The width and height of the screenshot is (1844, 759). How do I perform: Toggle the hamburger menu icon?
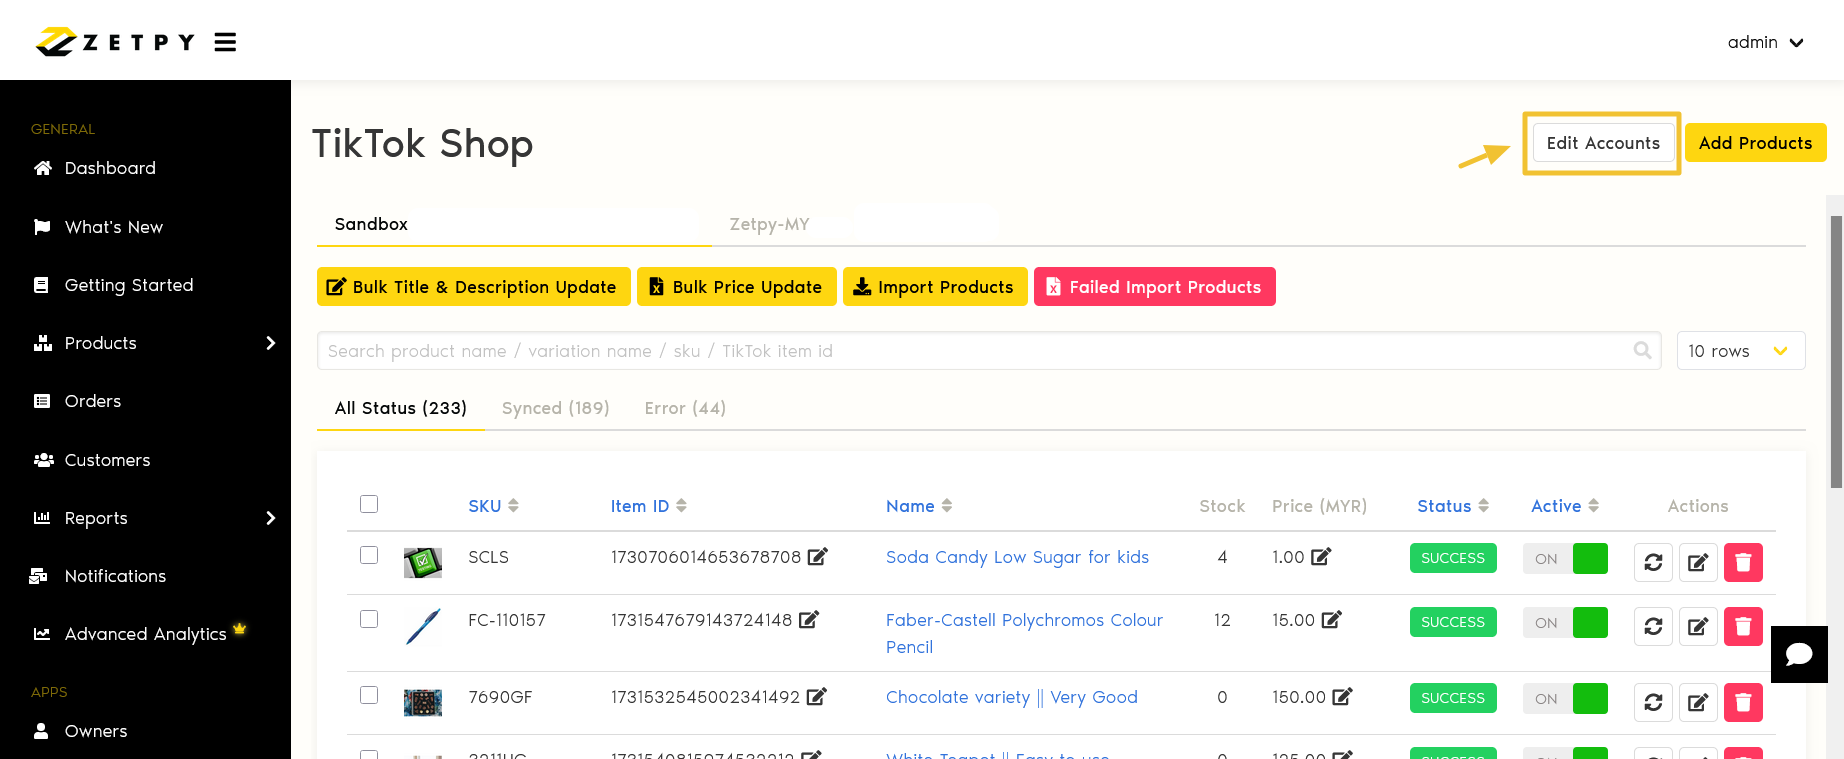click(x=225, y=42)
